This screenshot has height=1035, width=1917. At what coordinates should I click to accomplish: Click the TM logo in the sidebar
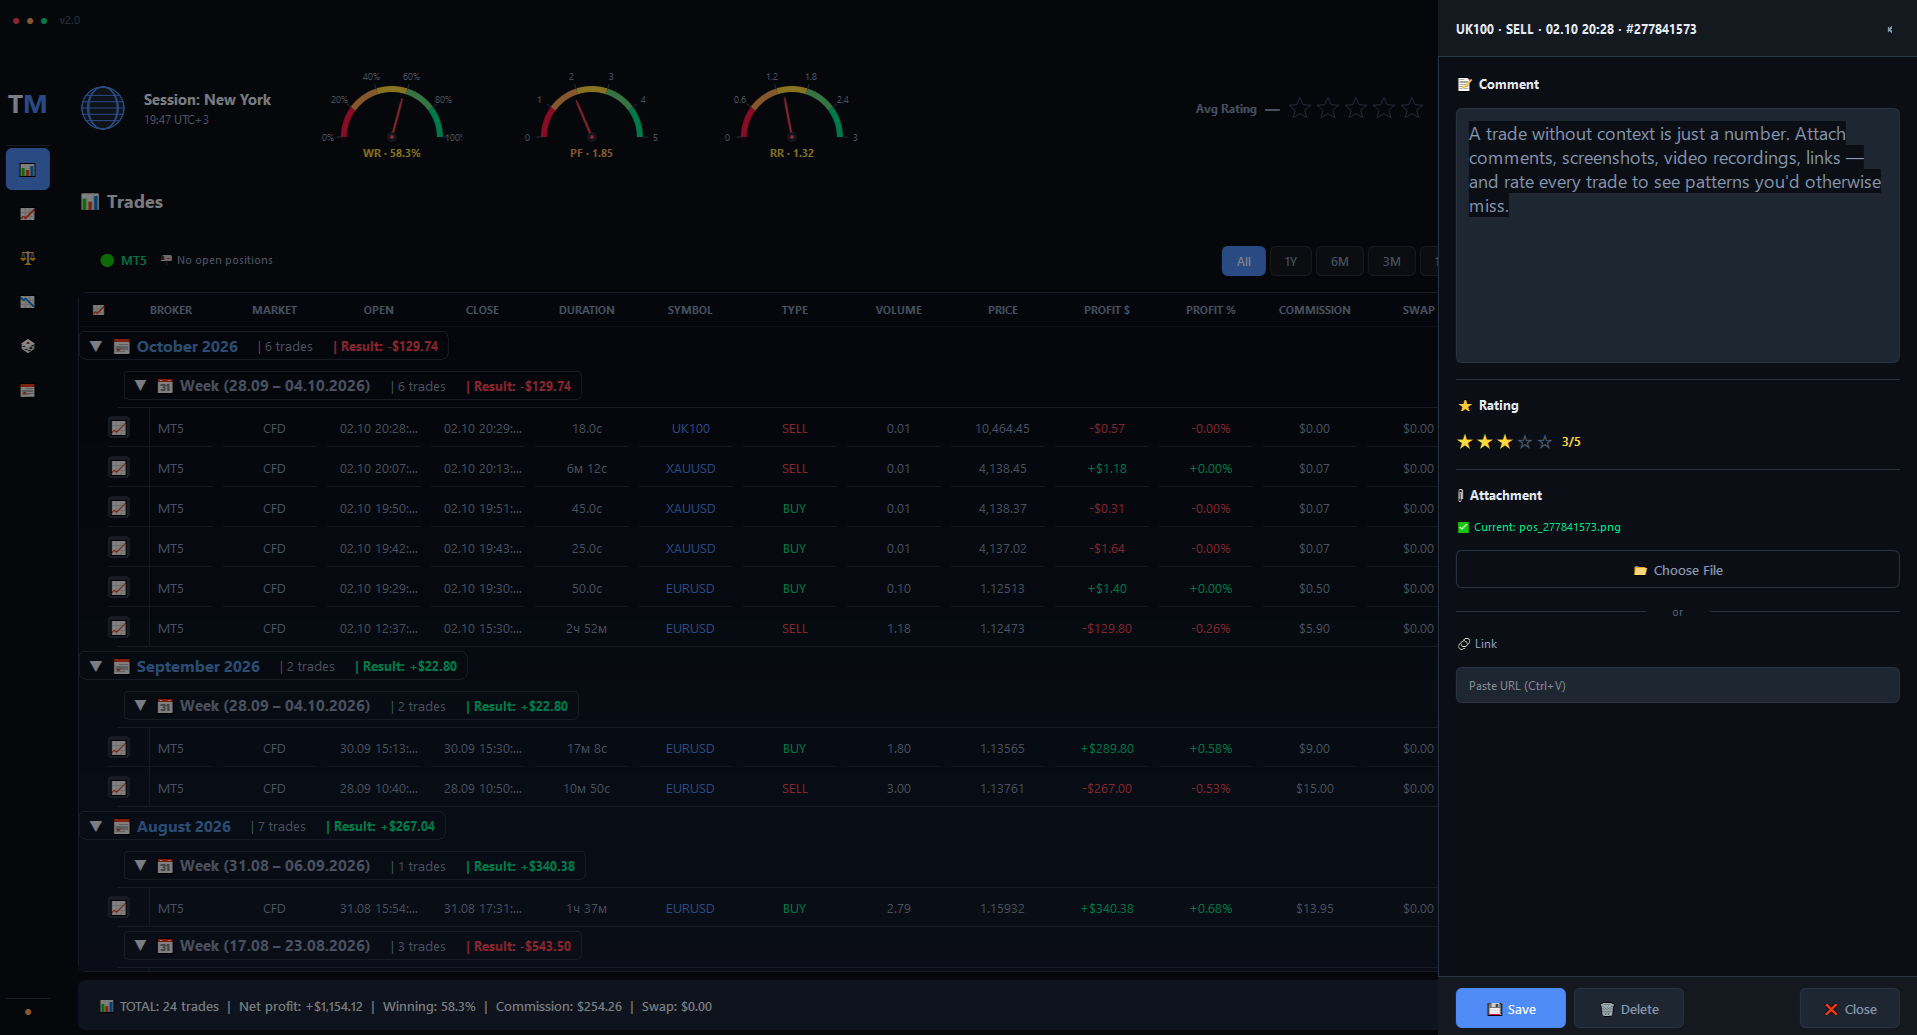point(27,105)
